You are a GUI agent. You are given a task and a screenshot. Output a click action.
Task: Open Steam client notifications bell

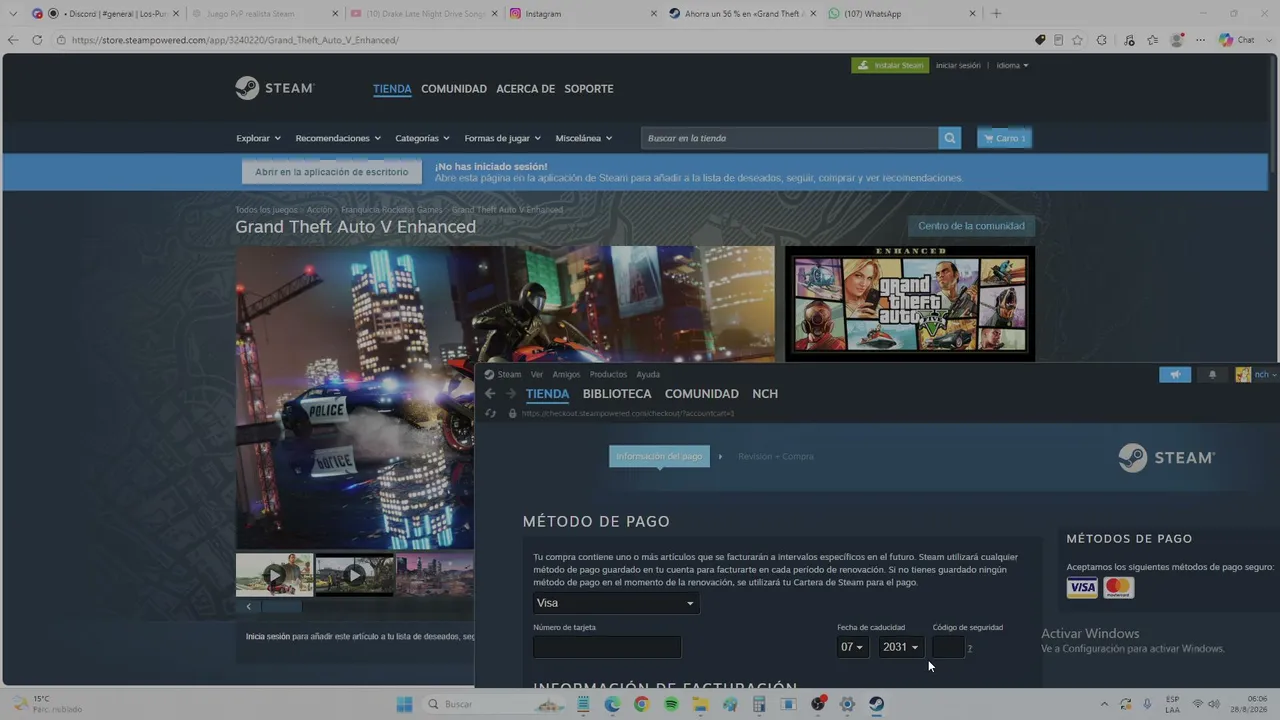click(x=1213, y=375)
